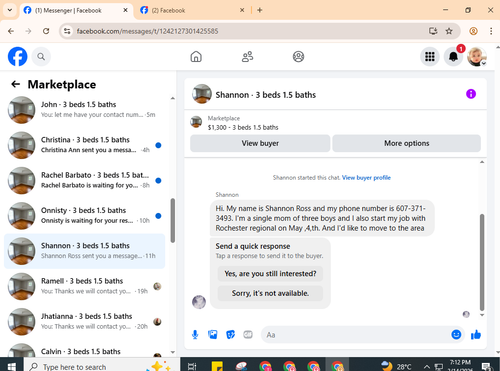This screenshot has height=371, width=500.
Task: Open the nine-dot Menu grid icon
Action: pyautogui.click(x=430, y=57)
